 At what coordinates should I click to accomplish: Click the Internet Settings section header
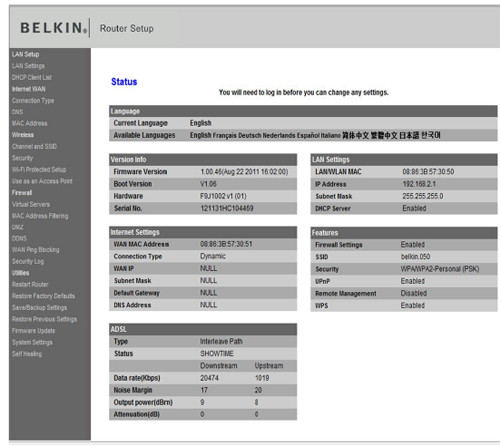(x=203, y=232)
